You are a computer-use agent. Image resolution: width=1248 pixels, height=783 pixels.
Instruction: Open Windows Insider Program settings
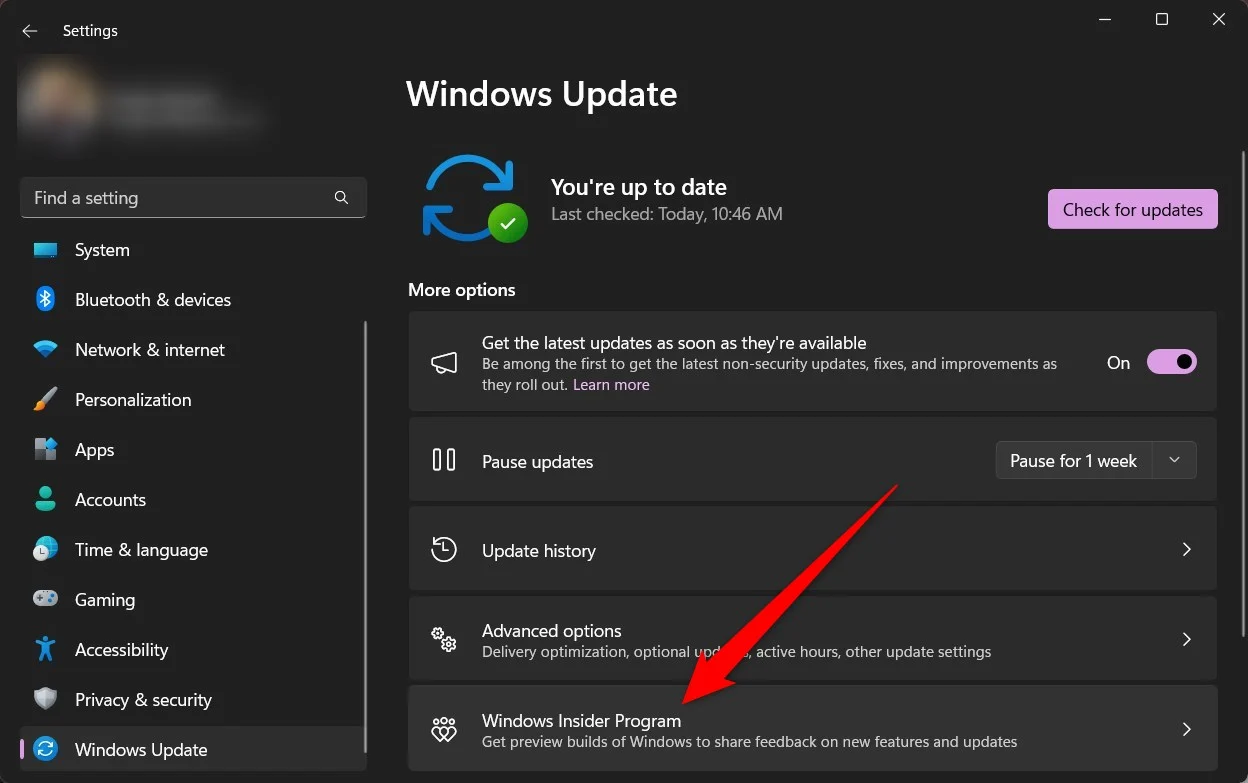812,730
